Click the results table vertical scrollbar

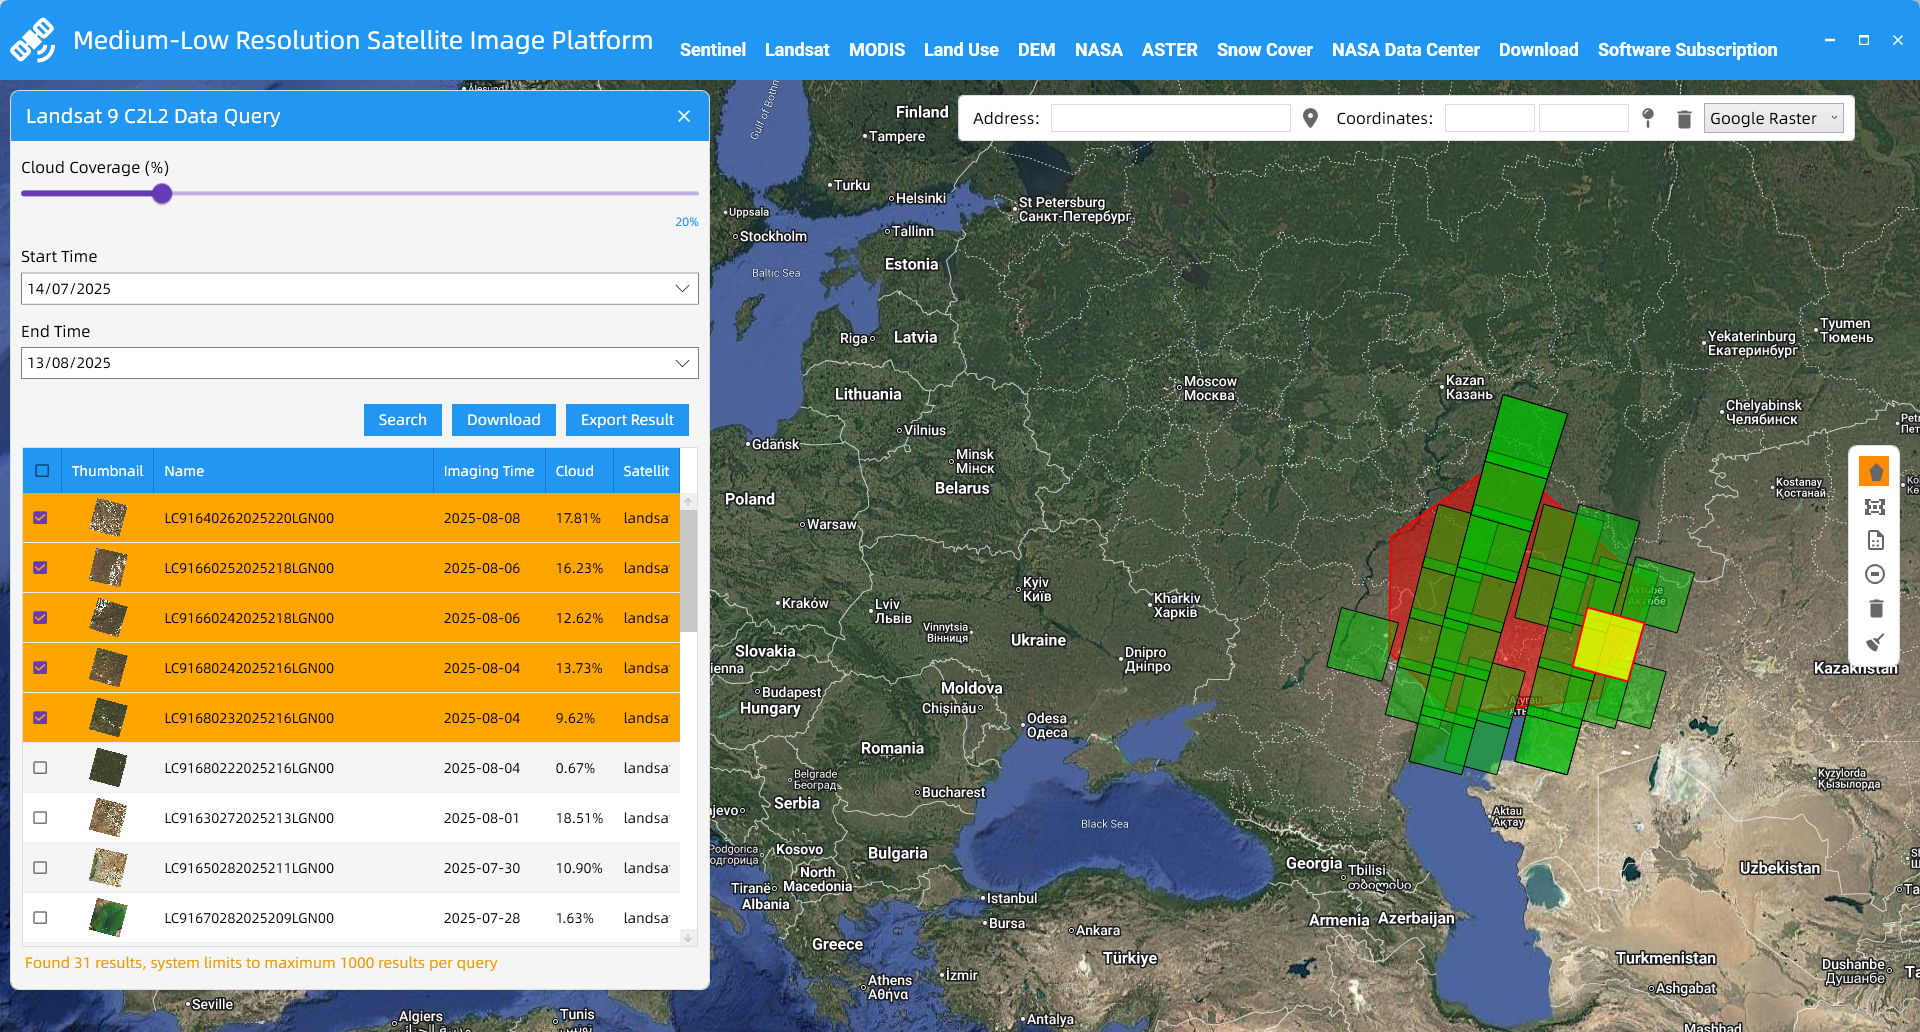(x=688, y=571)
